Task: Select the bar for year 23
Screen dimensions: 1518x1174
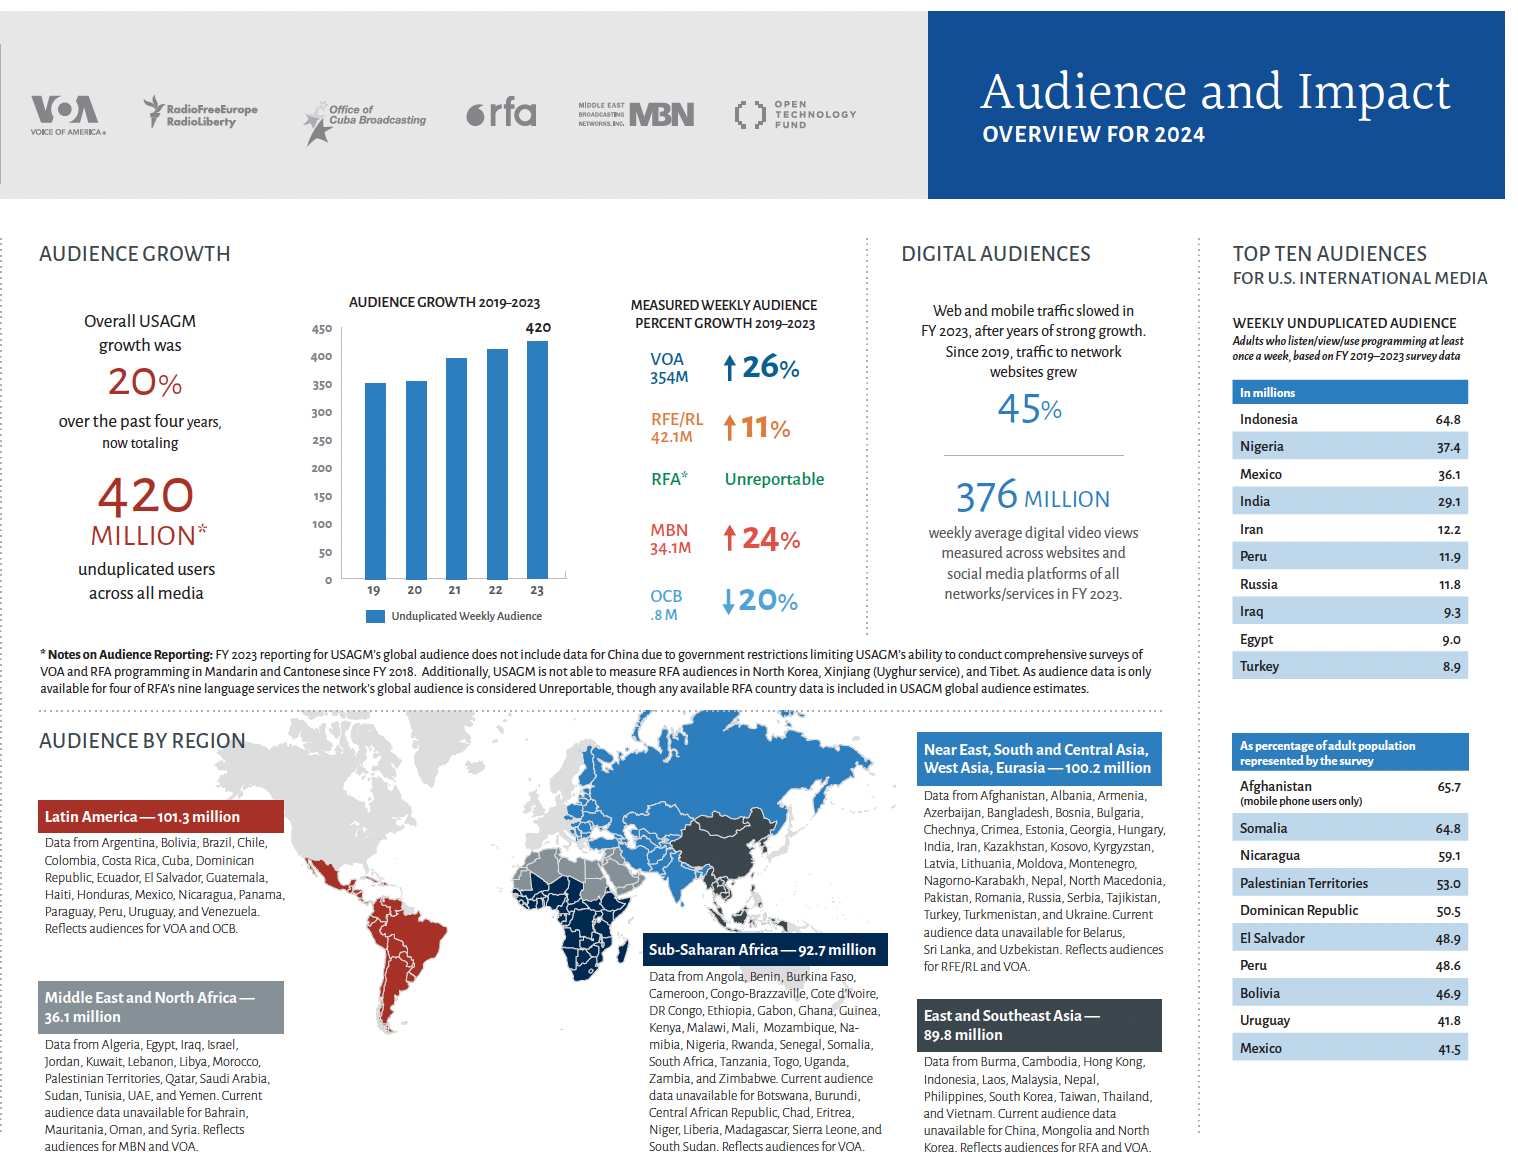Action: (x=537, y=460)
